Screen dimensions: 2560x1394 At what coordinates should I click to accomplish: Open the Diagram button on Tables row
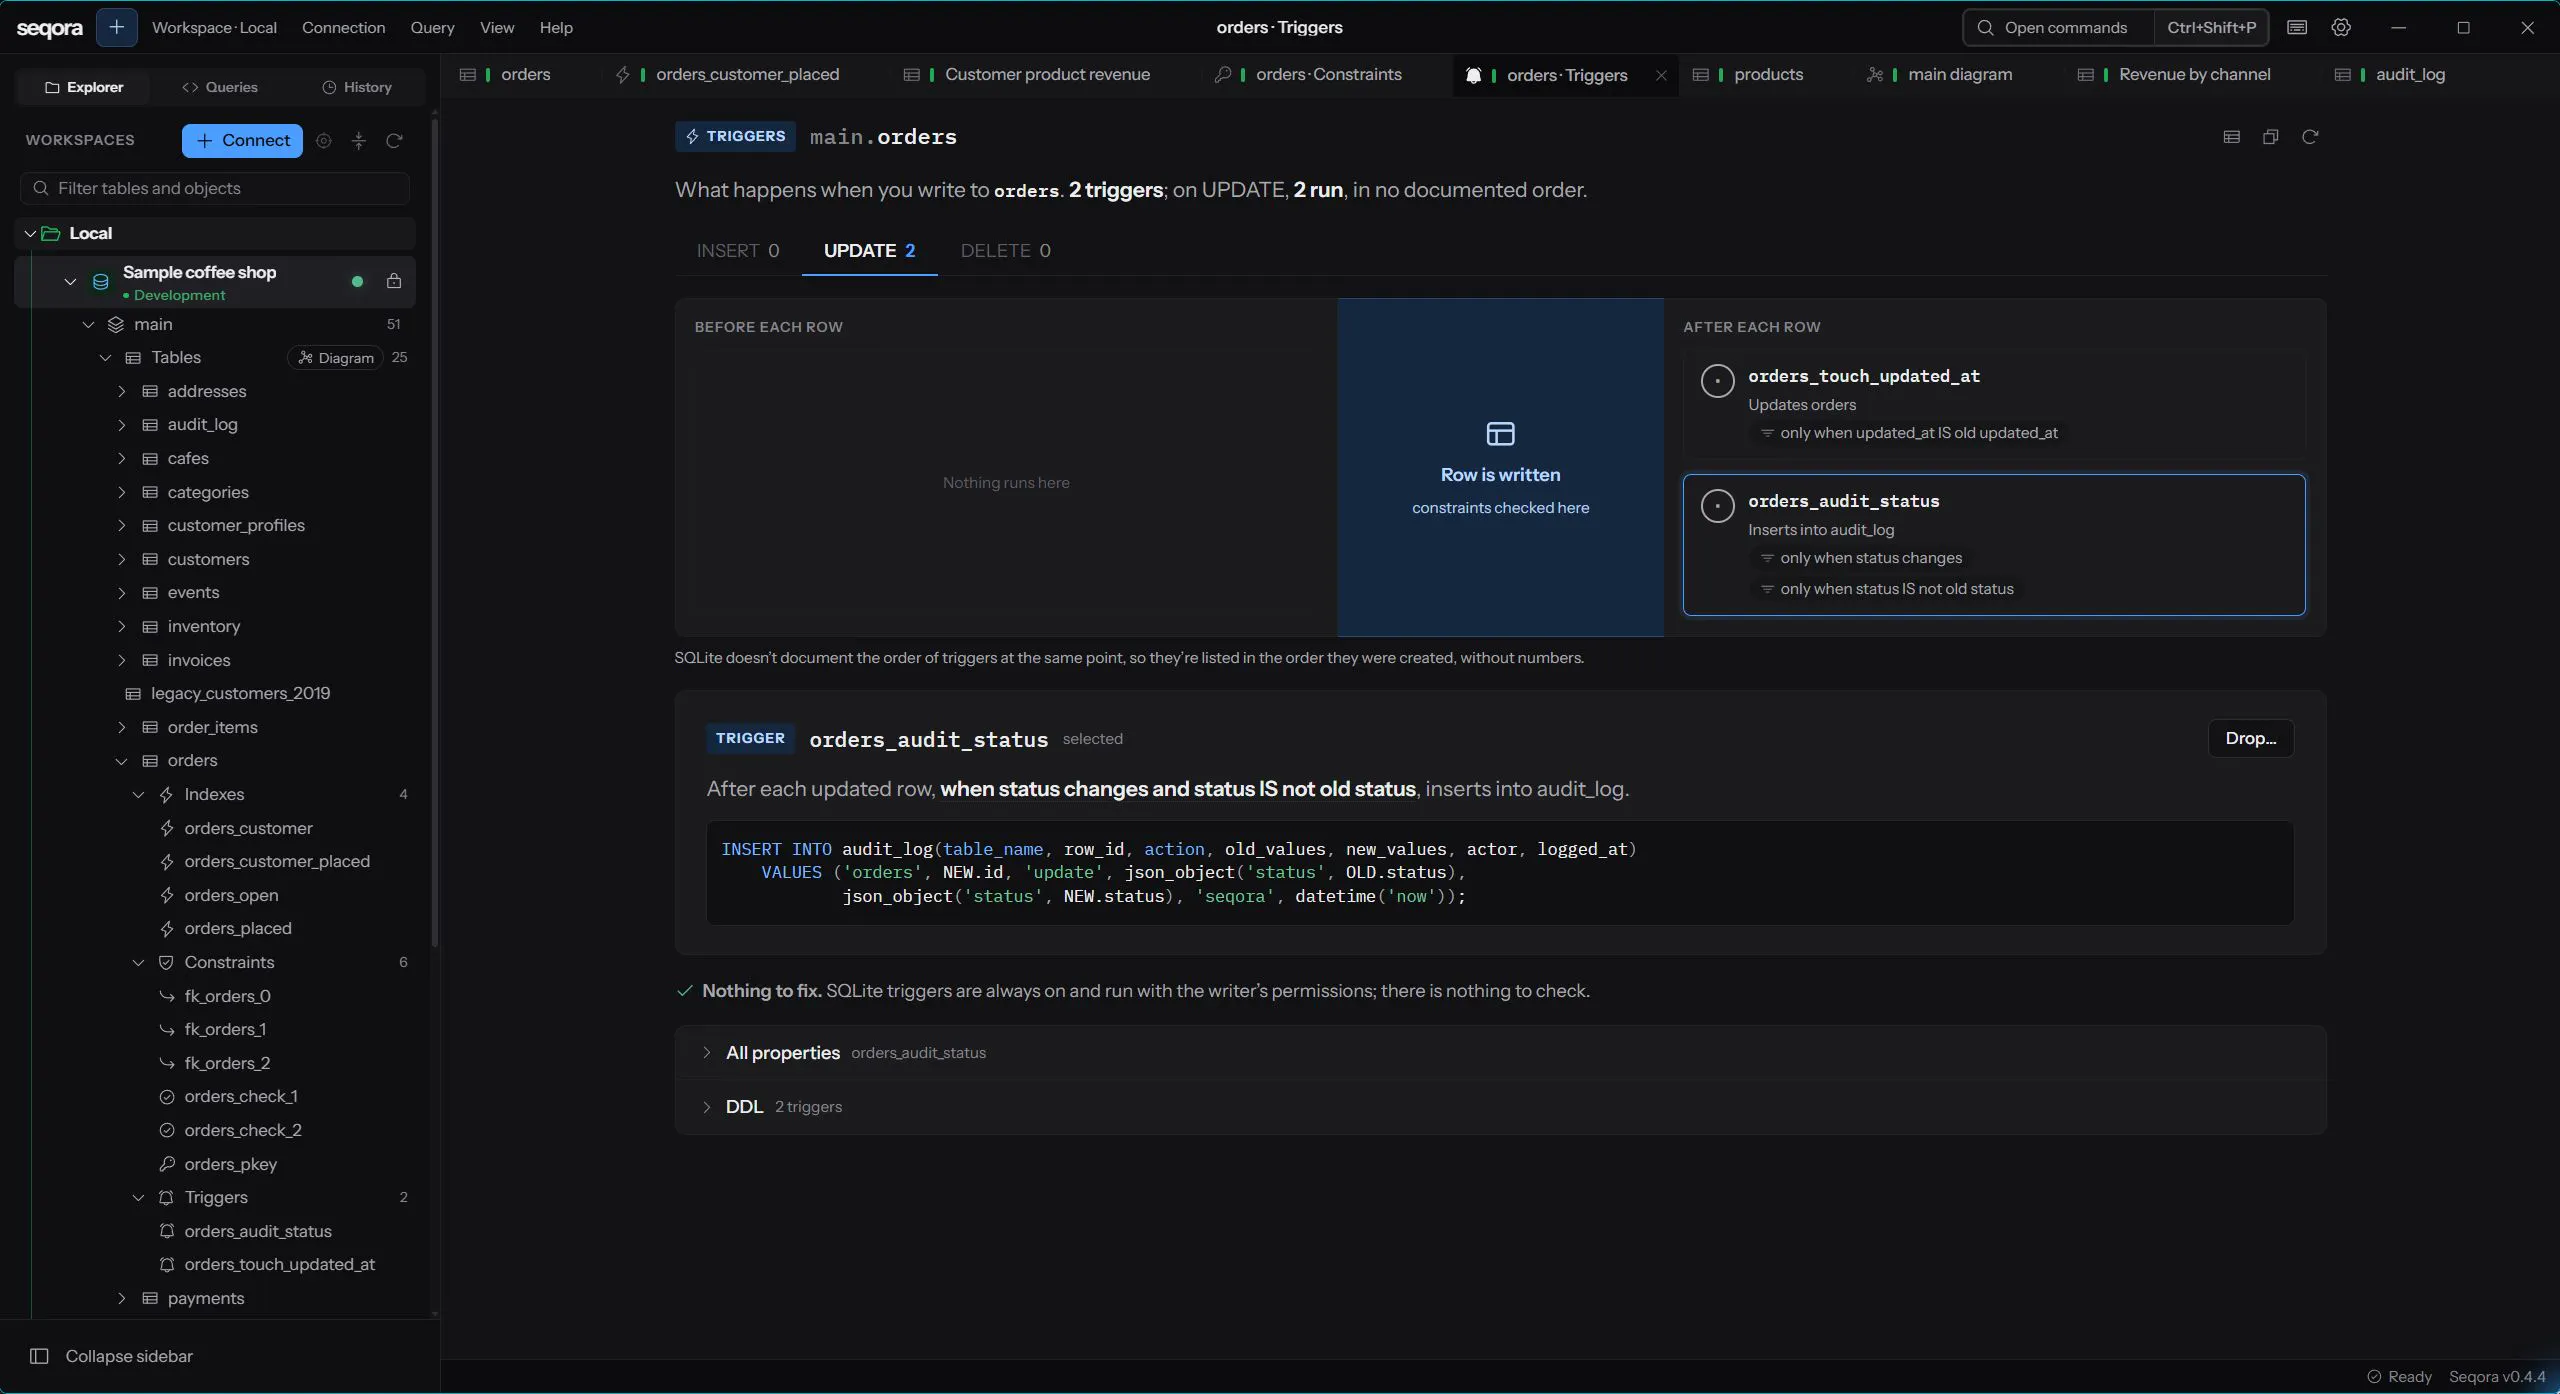click(336, 358)
